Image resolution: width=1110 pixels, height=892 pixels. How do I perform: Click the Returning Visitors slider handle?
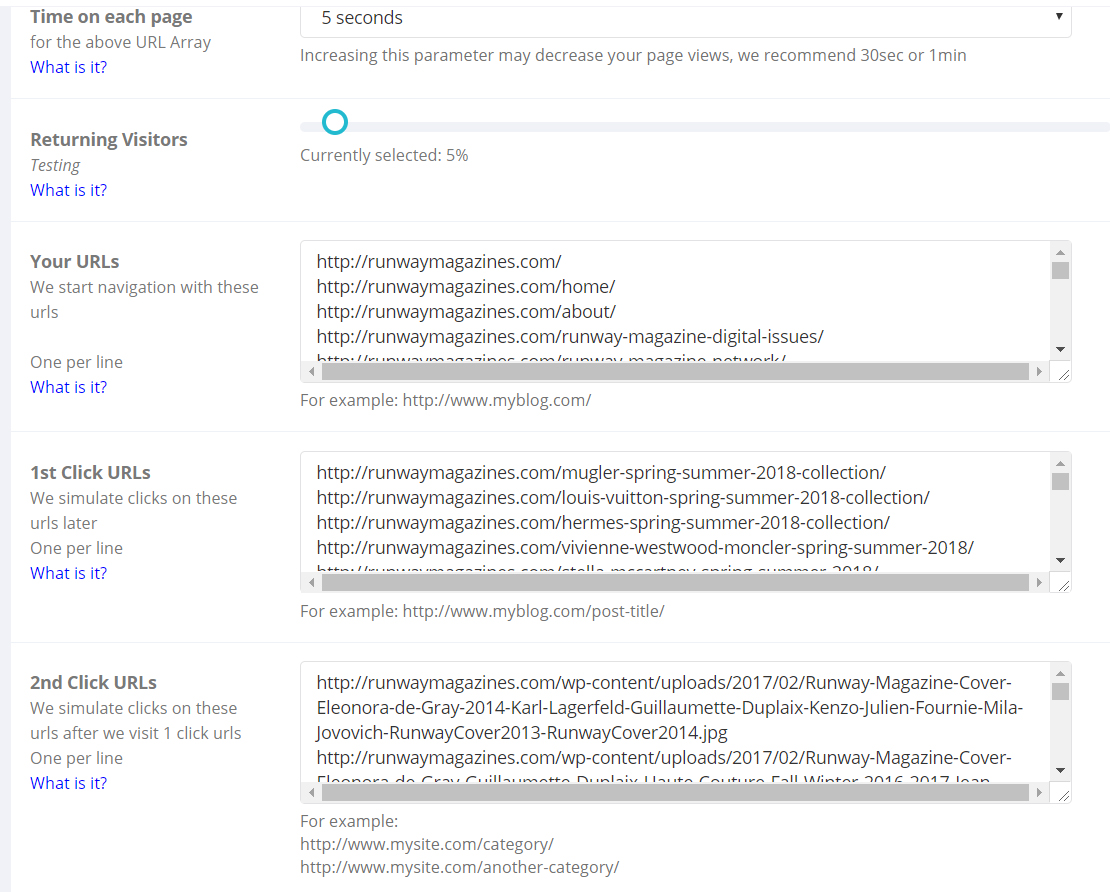(x=336, y=122)
